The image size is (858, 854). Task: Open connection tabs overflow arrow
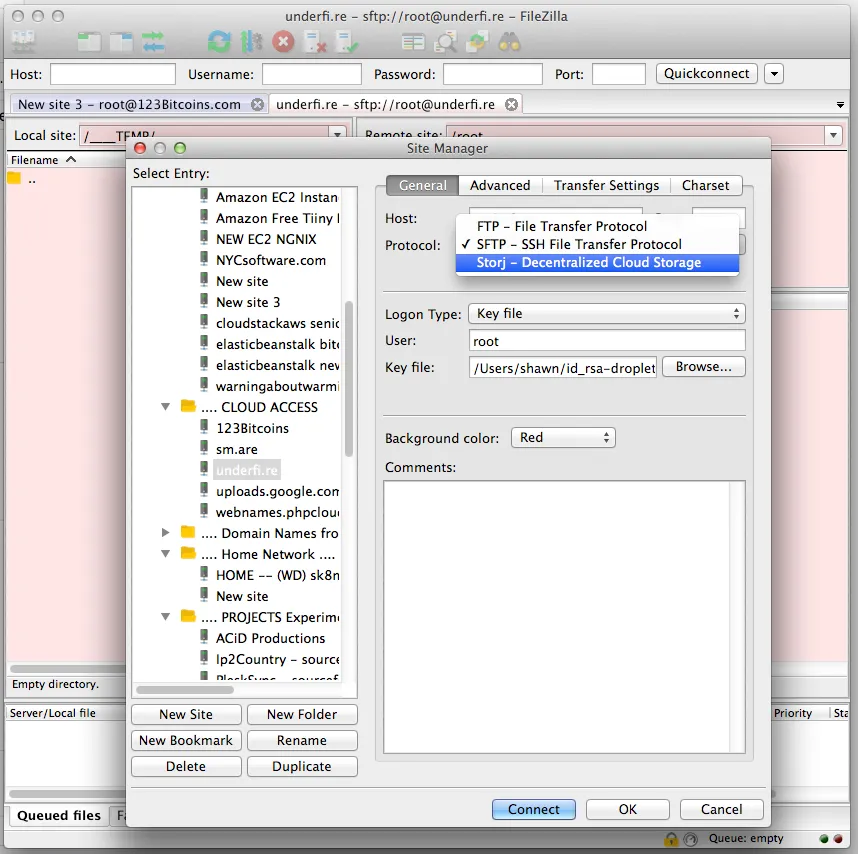[x=840, y=104]
